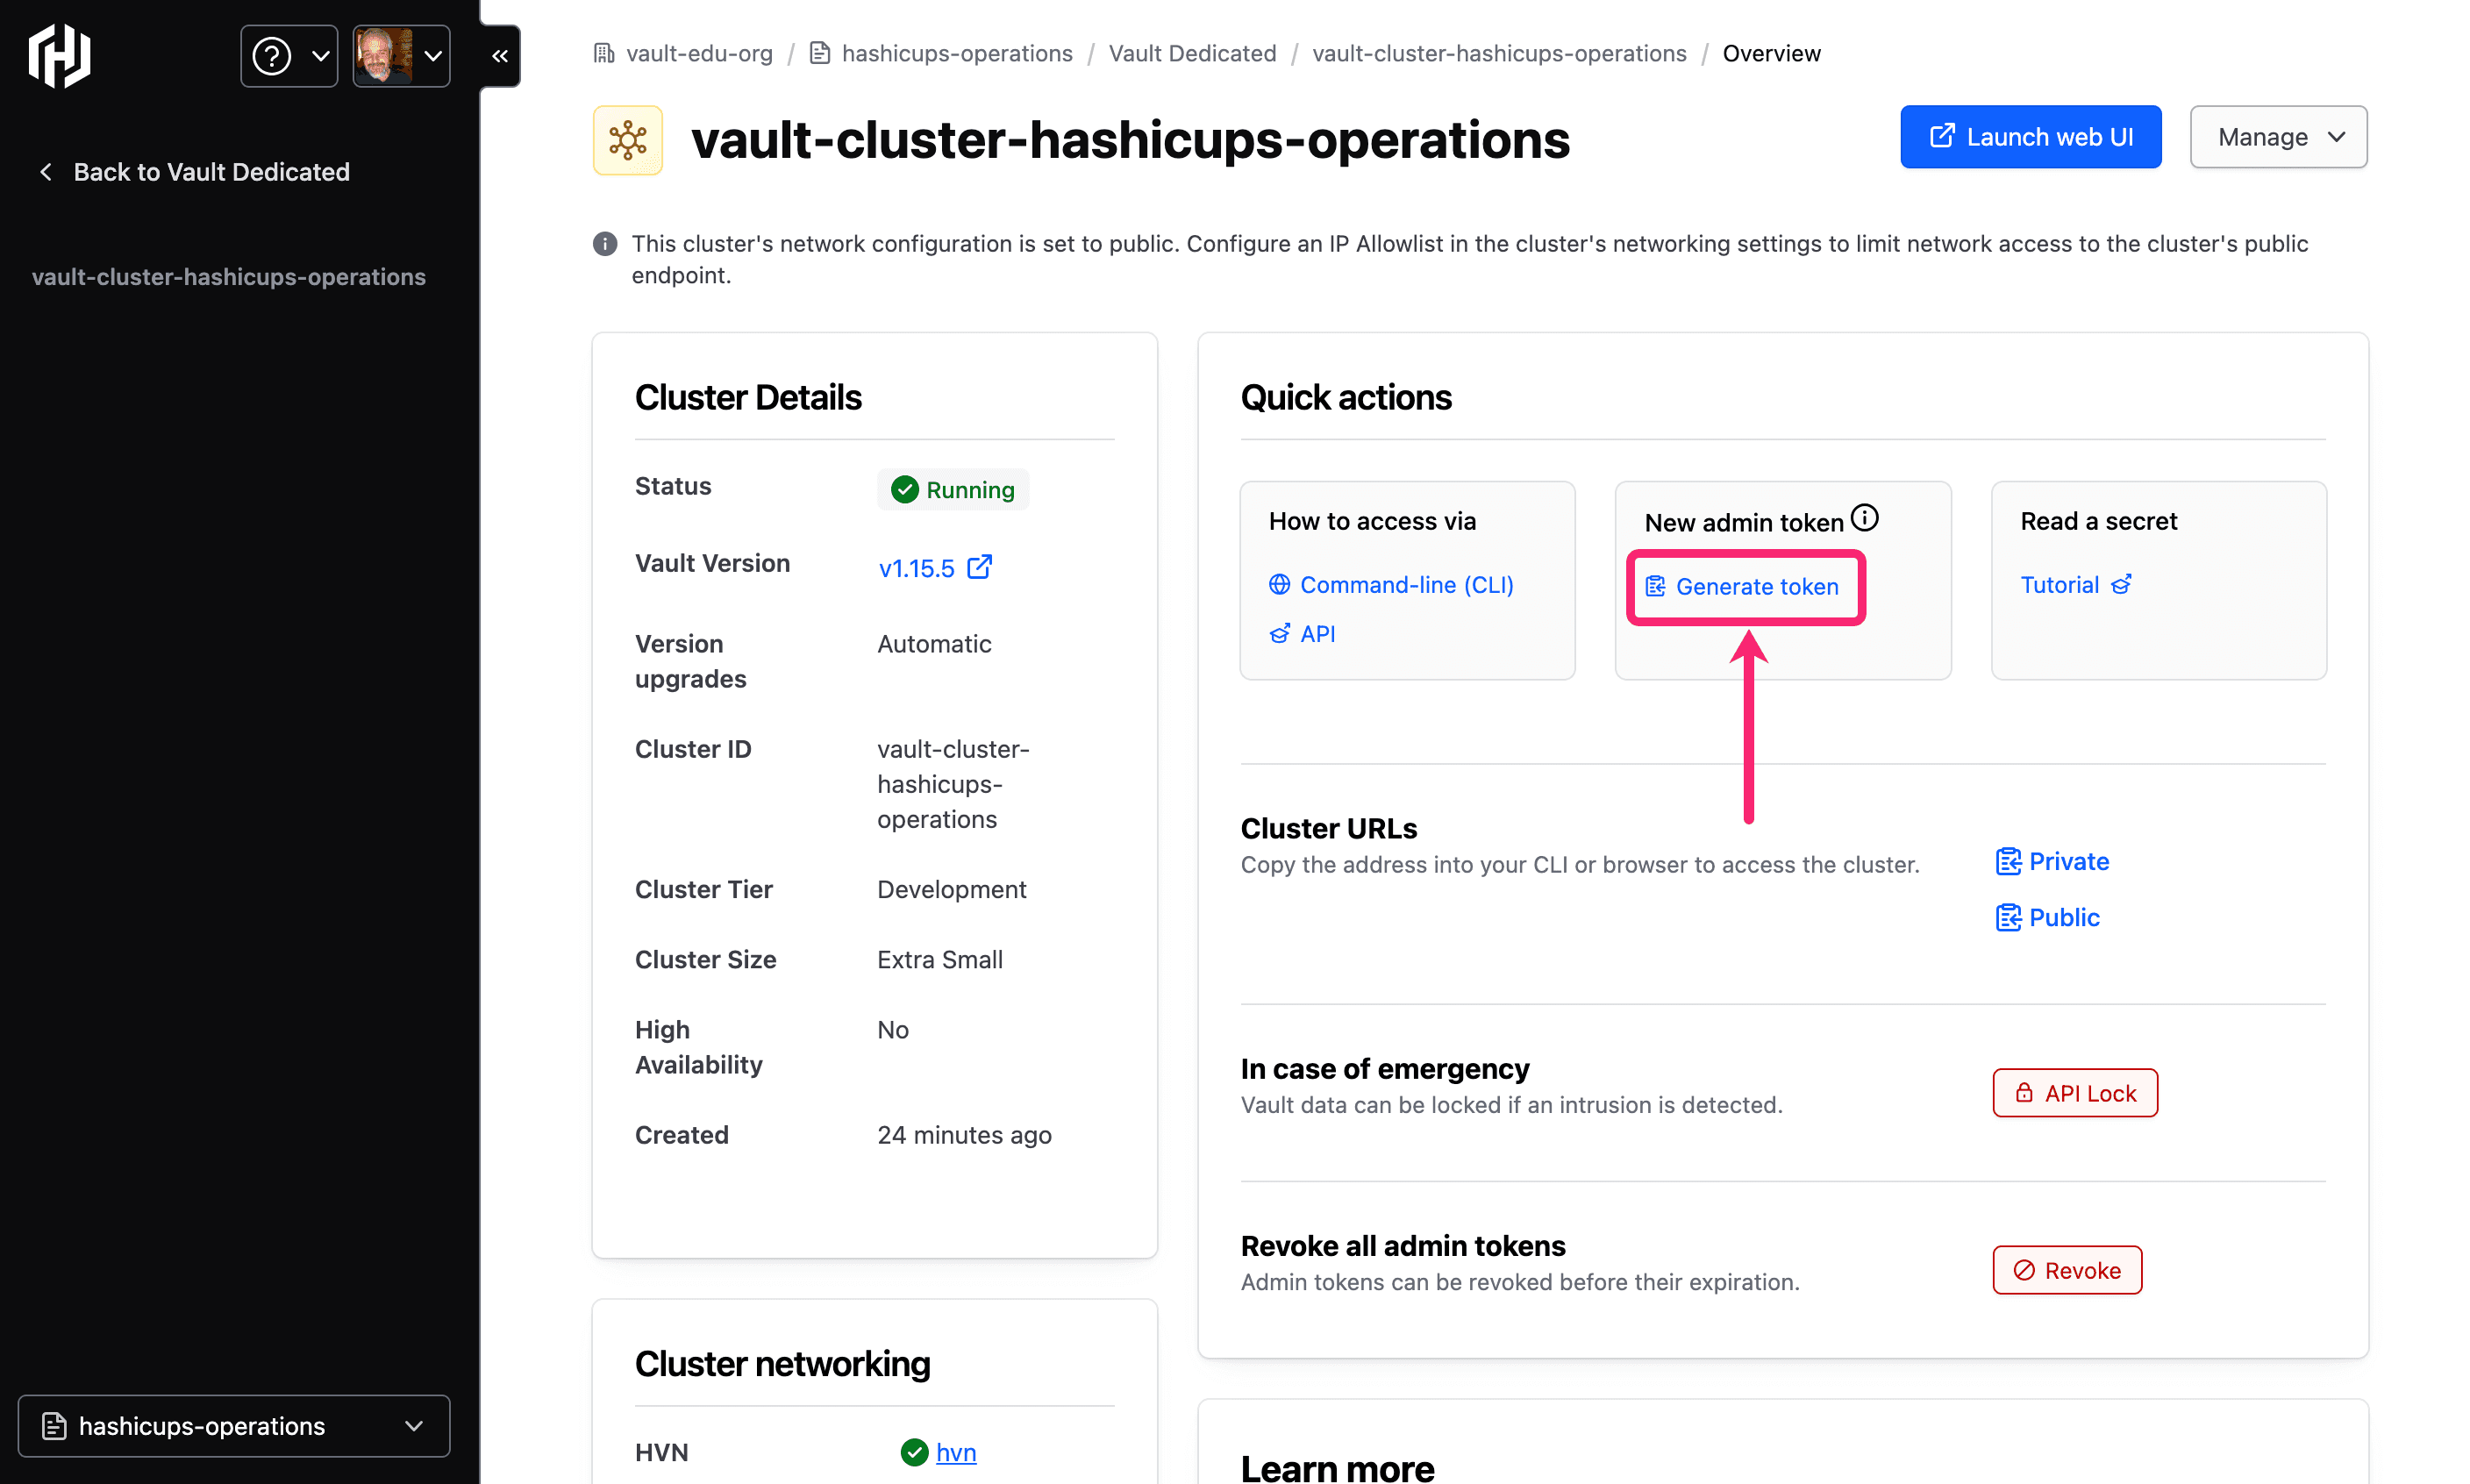Screen dimensions: 2470x1484
Task: Click the info icon beside New admin token
Action: (x=1864, y=518)
